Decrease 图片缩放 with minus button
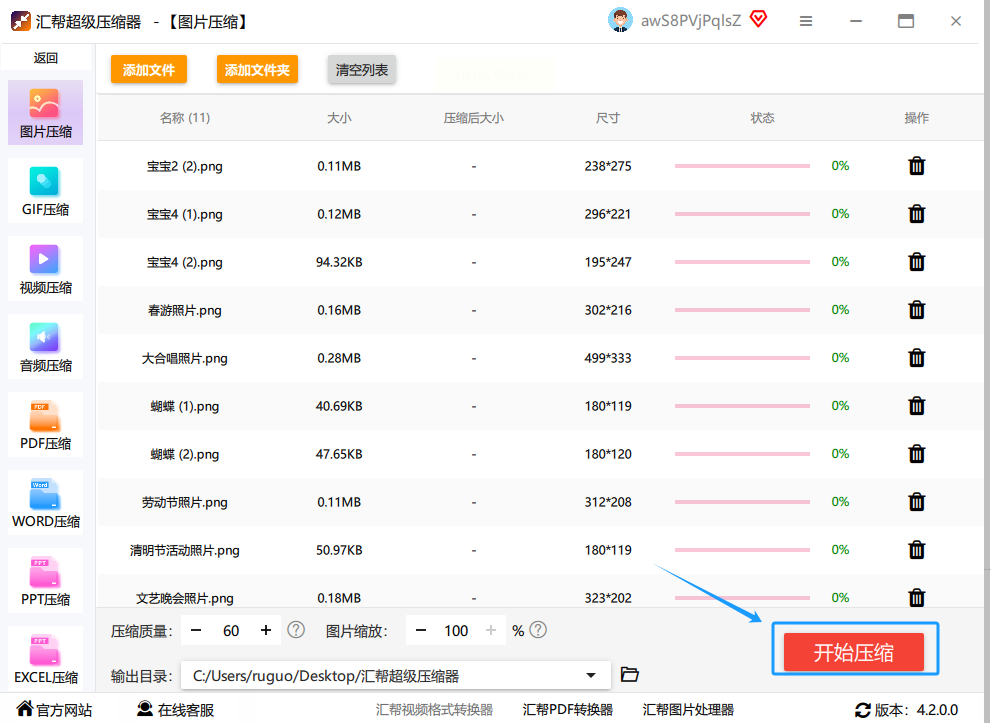The width and height of the screenshot is (991, 723). pyautogui.click(x=421, y=630)
